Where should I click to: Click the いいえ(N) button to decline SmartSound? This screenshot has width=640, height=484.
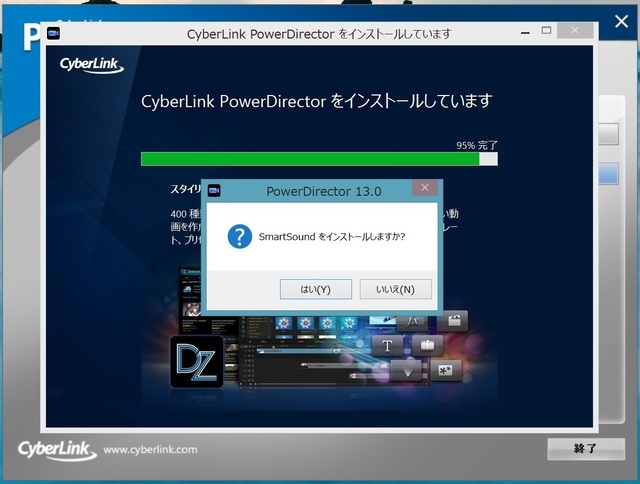tap(395, 289)
